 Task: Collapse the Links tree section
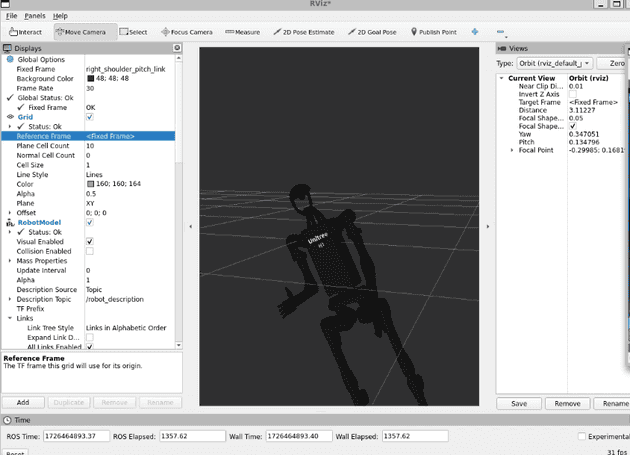pyautogui.click(x=10, y=318)
